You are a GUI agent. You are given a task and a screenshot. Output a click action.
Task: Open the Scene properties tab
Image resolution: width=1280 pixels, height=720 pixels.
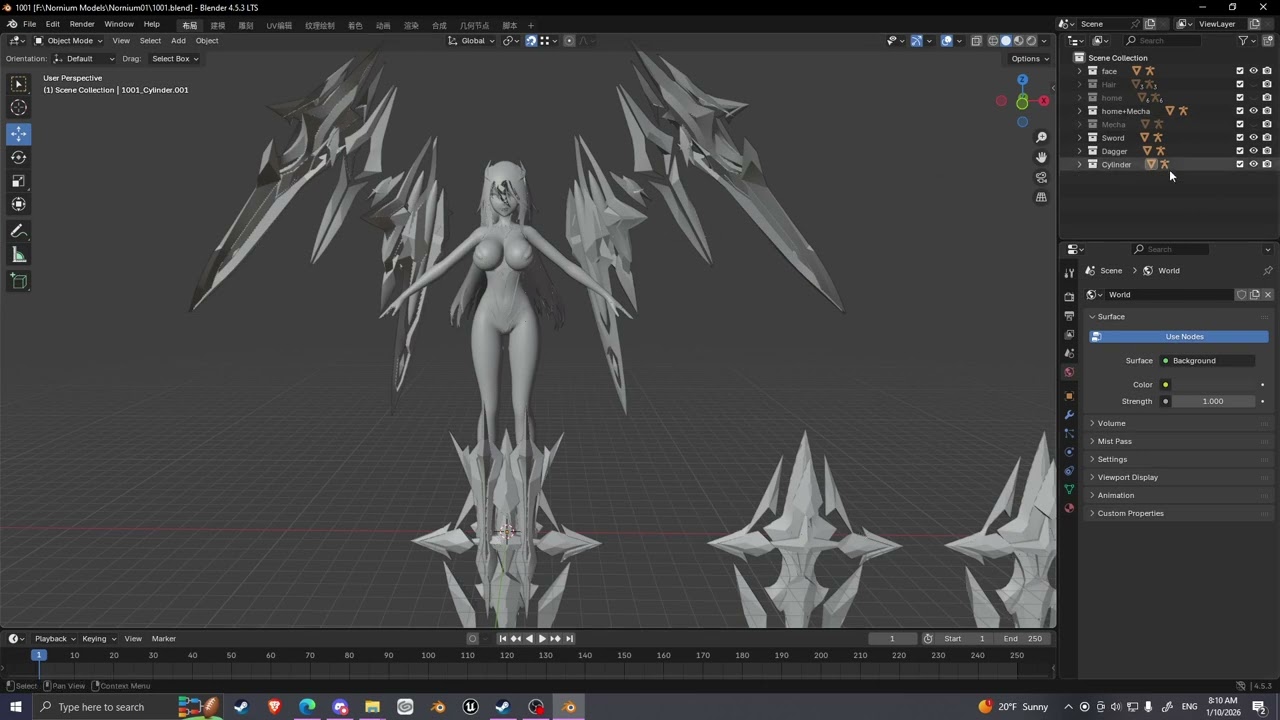tap(1069, 354)
